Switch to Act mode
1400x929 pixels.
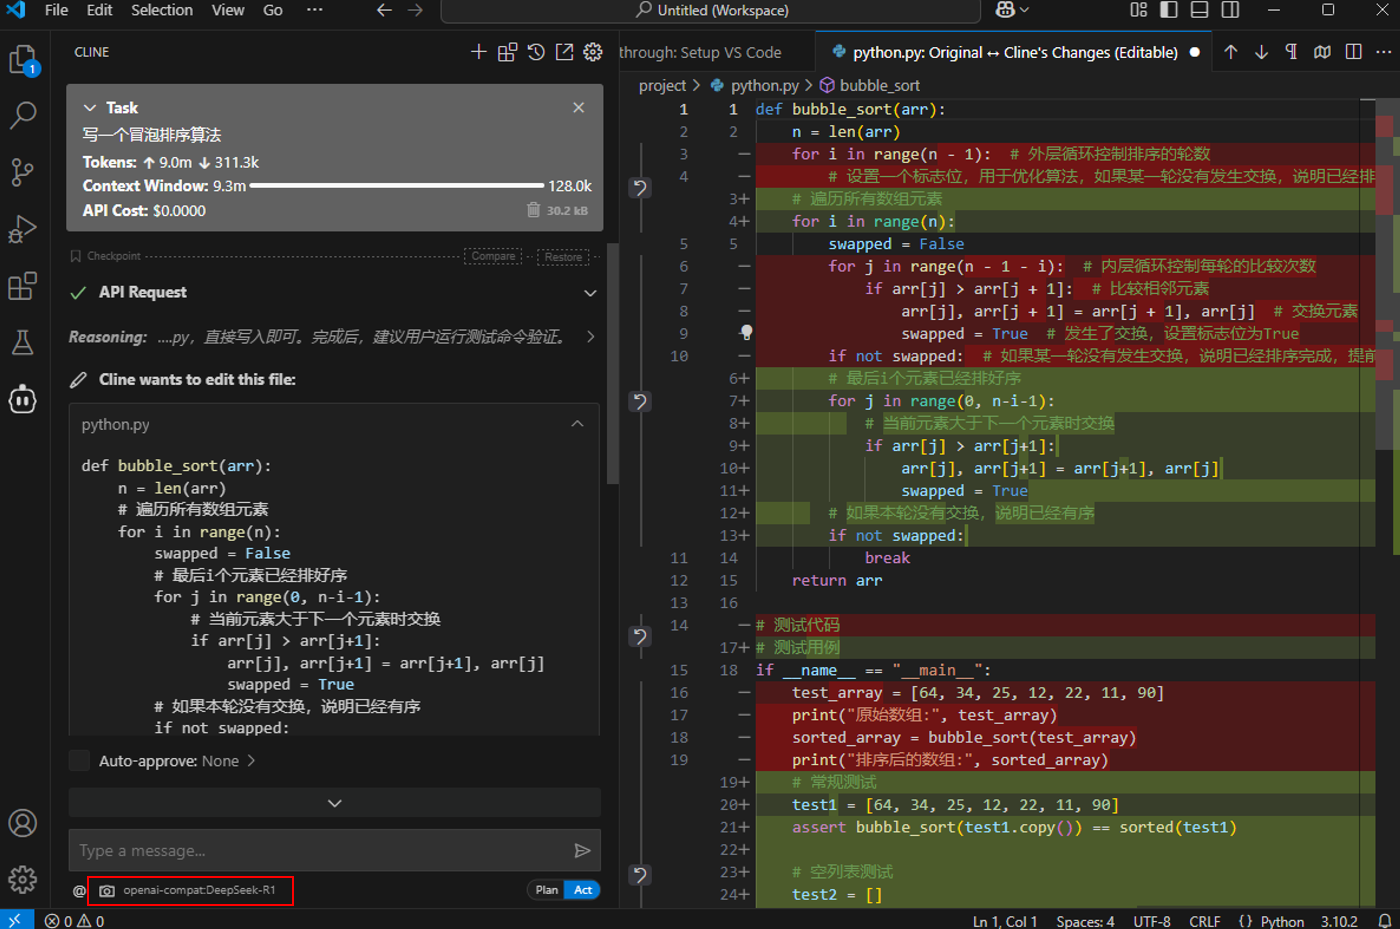click(x=583, y=890)
